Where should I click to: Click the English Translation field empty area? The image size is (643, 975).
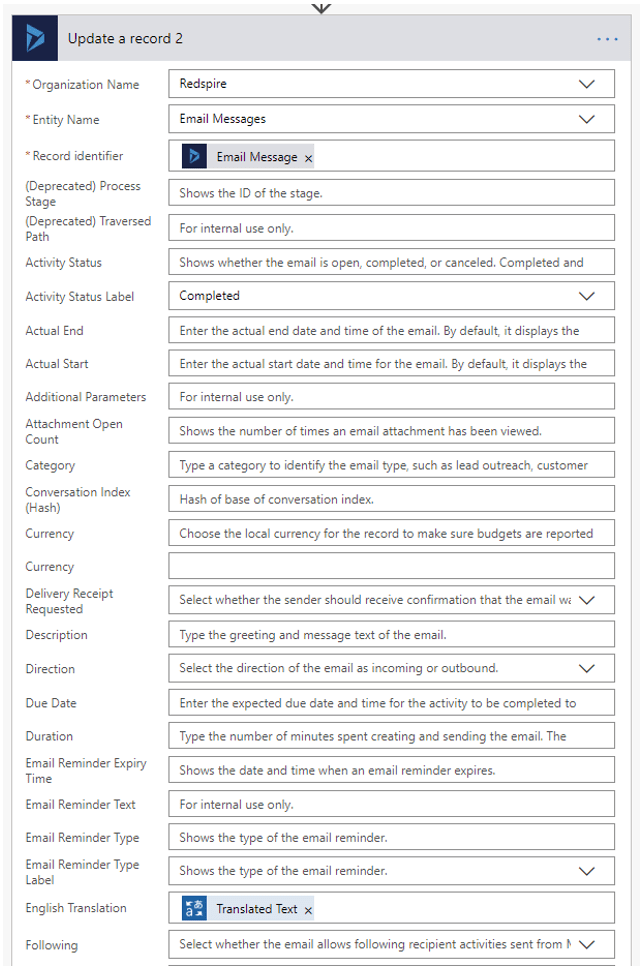[x=463, y=908]
